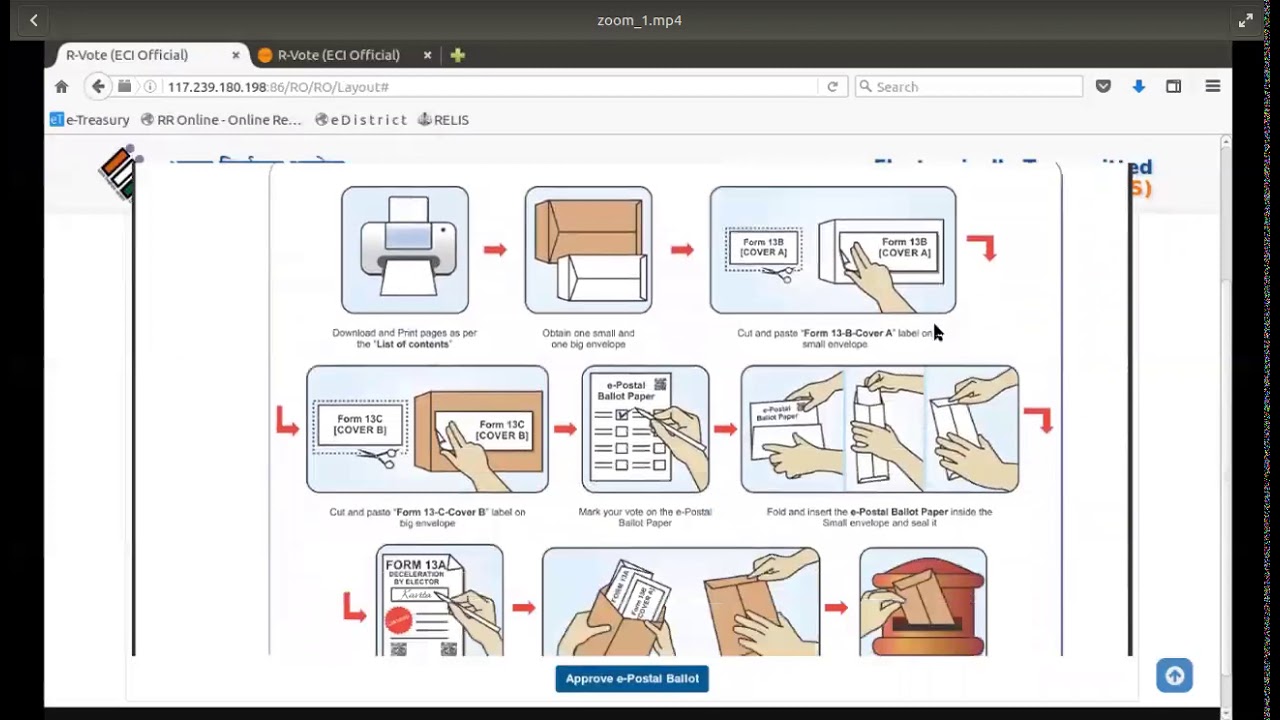The width and height of the screenshot is (1280, 720).
Task: Focus the browser Search box
Action: (969, 87)
